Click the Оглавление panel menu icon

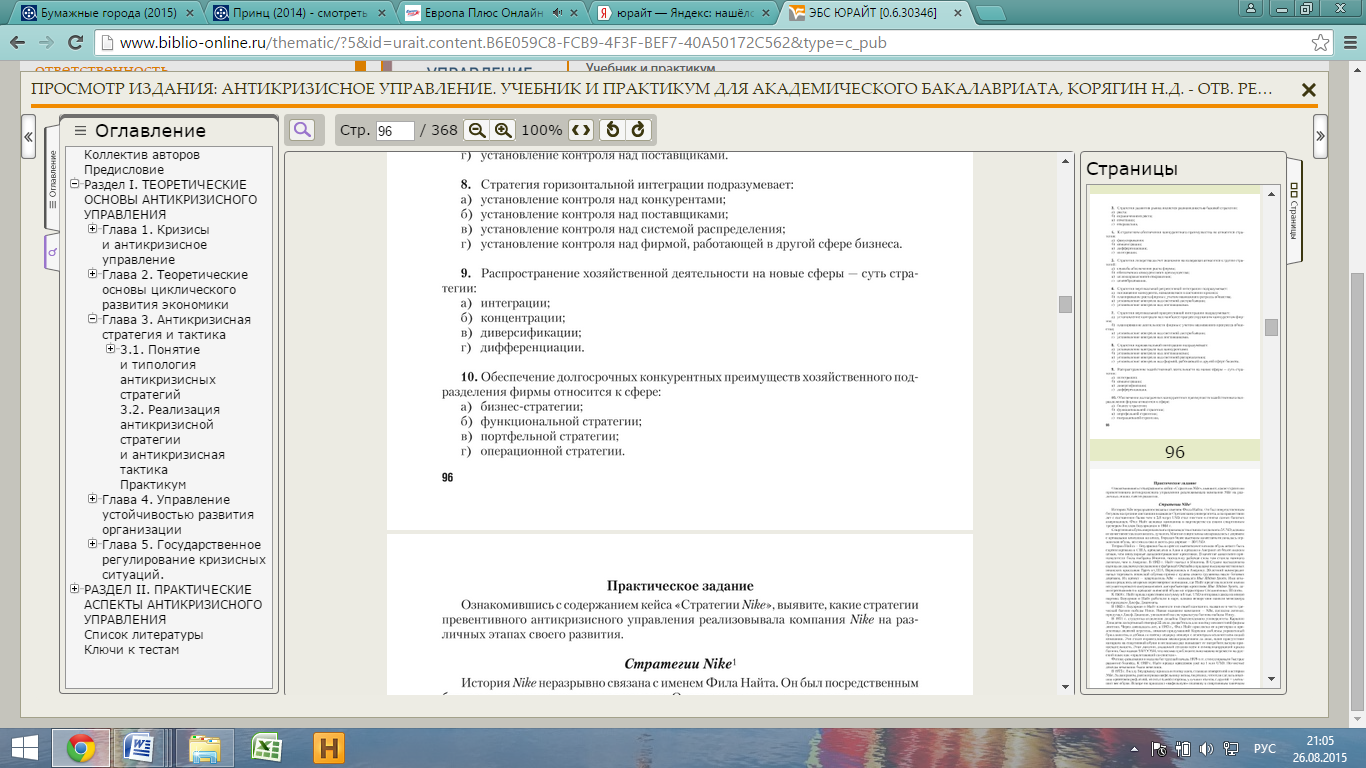pos(80,131)
